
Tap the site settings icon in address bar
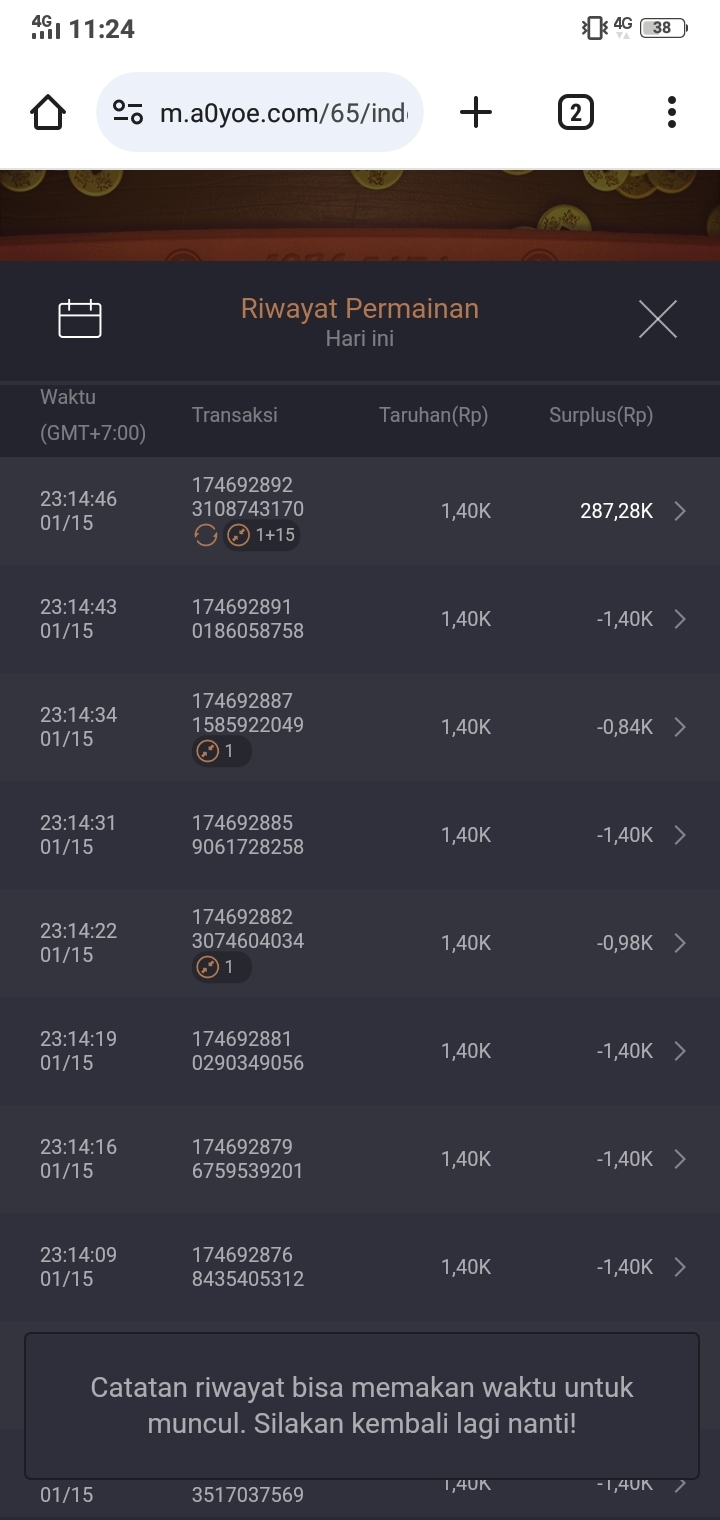click(128, 112)
